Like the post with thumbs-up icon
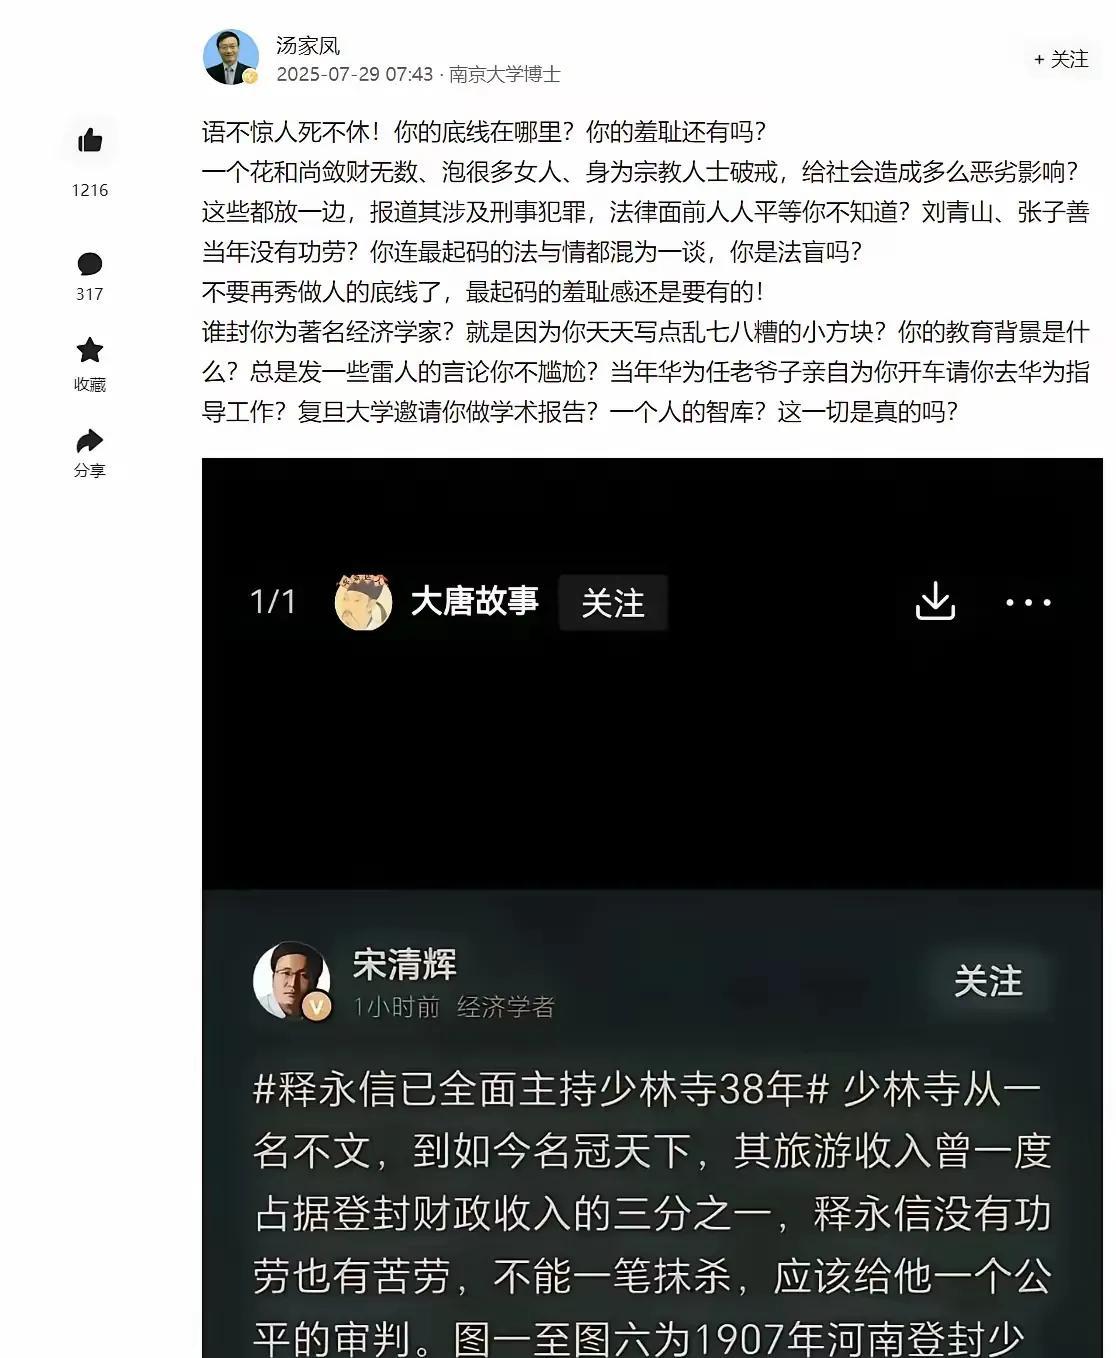 [x=90, y=140]
